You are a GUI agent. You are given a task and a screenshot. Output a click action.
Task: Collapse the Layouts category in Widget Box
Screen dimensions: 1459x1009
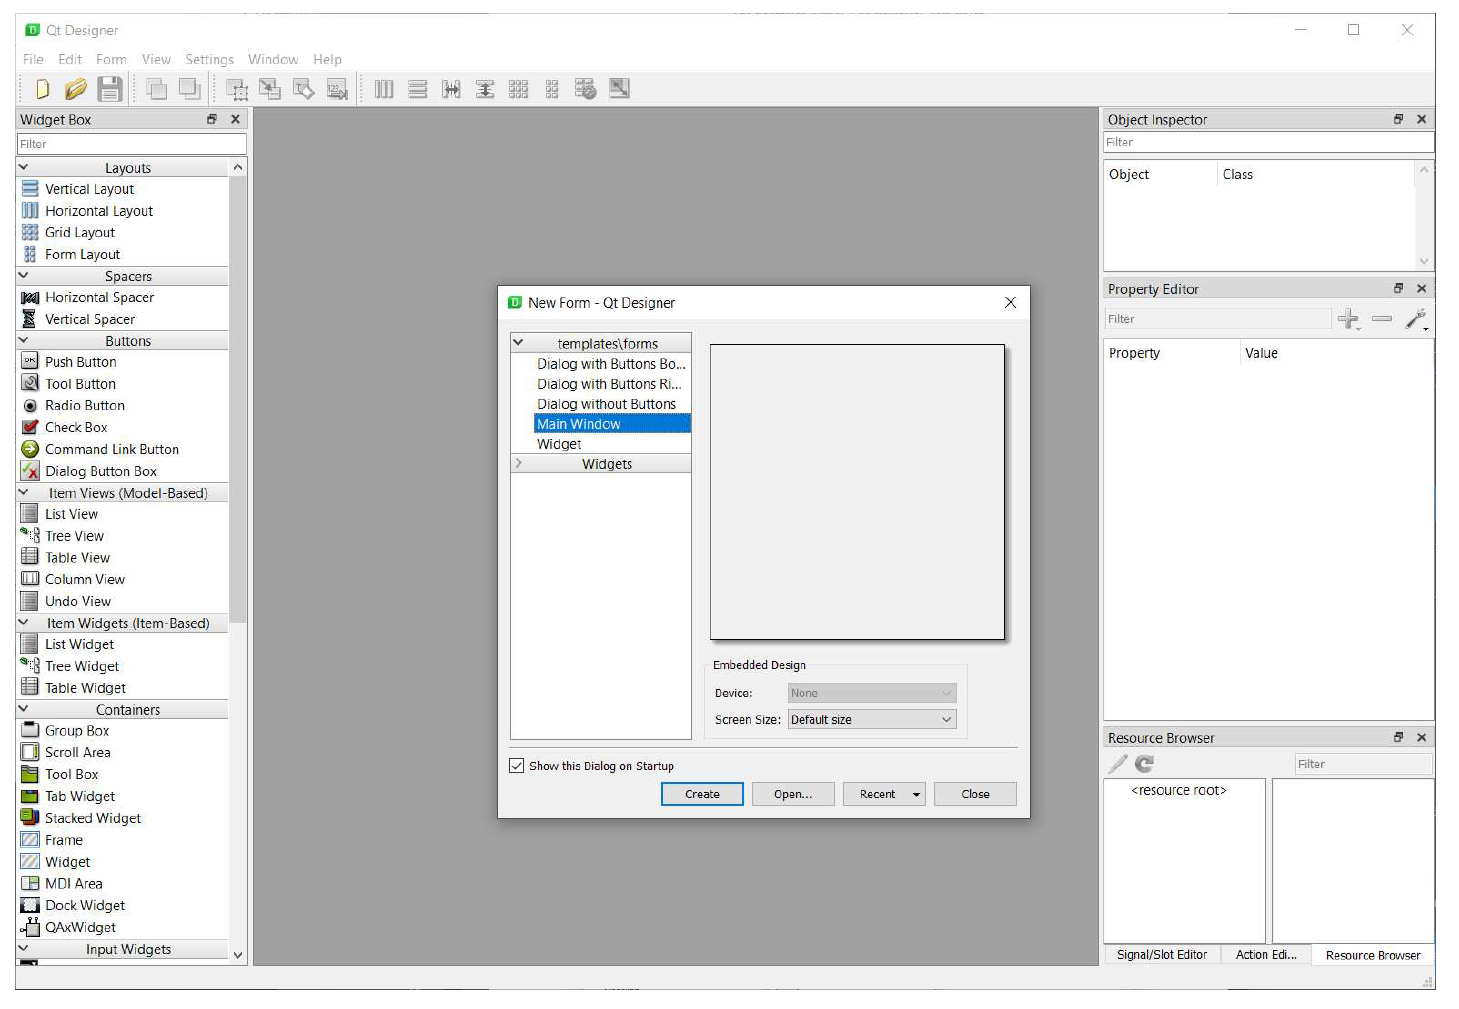(x=23, y=167)
